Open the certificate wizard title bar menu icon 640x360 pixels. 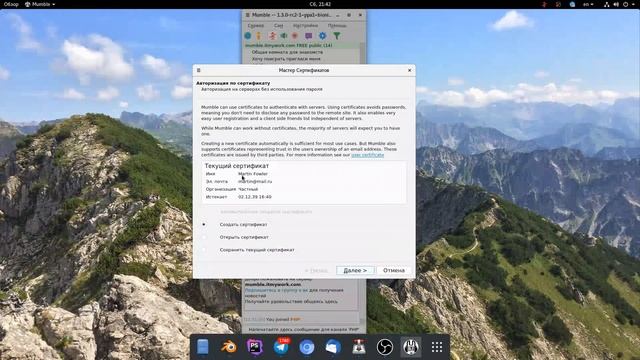click(x=199, y=70)
